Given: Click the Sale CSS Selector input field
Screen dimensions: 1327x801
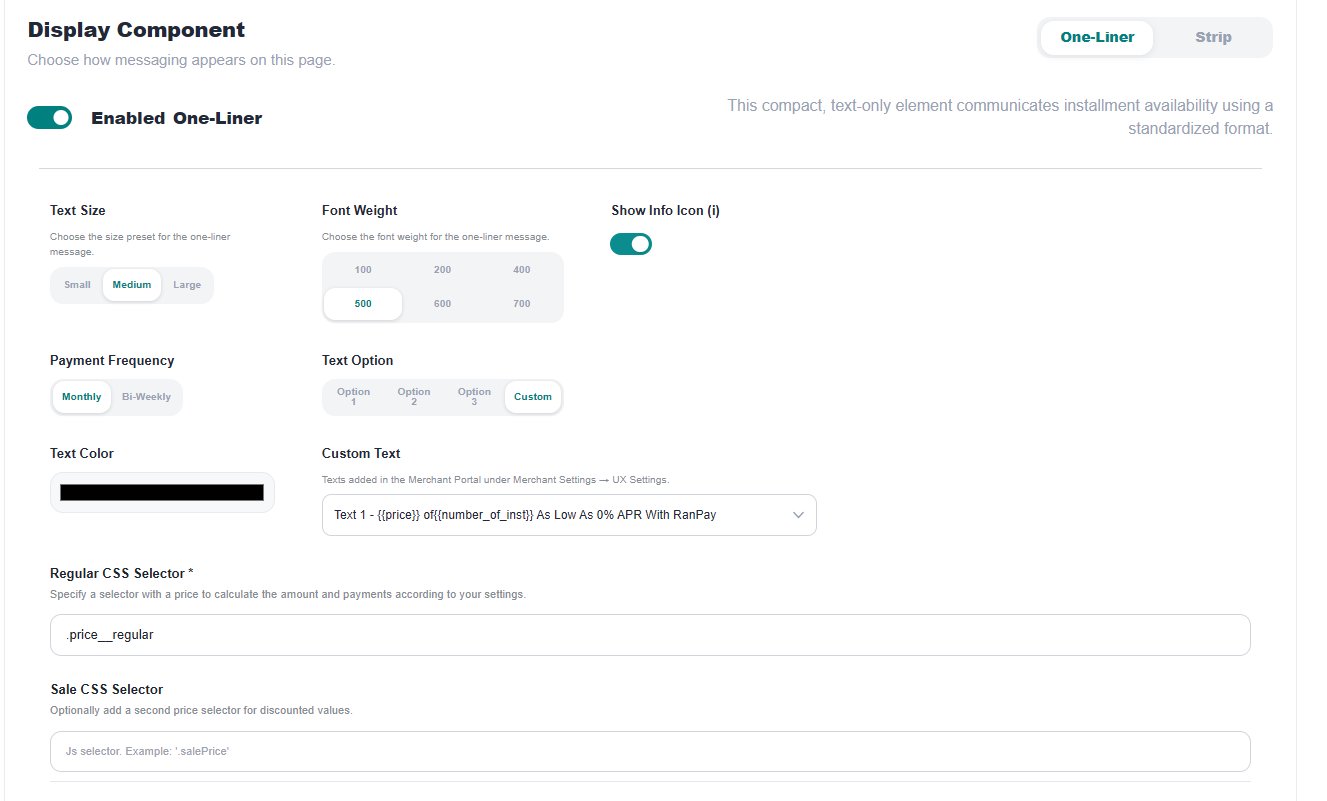Looking at the screenshot, I should 650,751.
